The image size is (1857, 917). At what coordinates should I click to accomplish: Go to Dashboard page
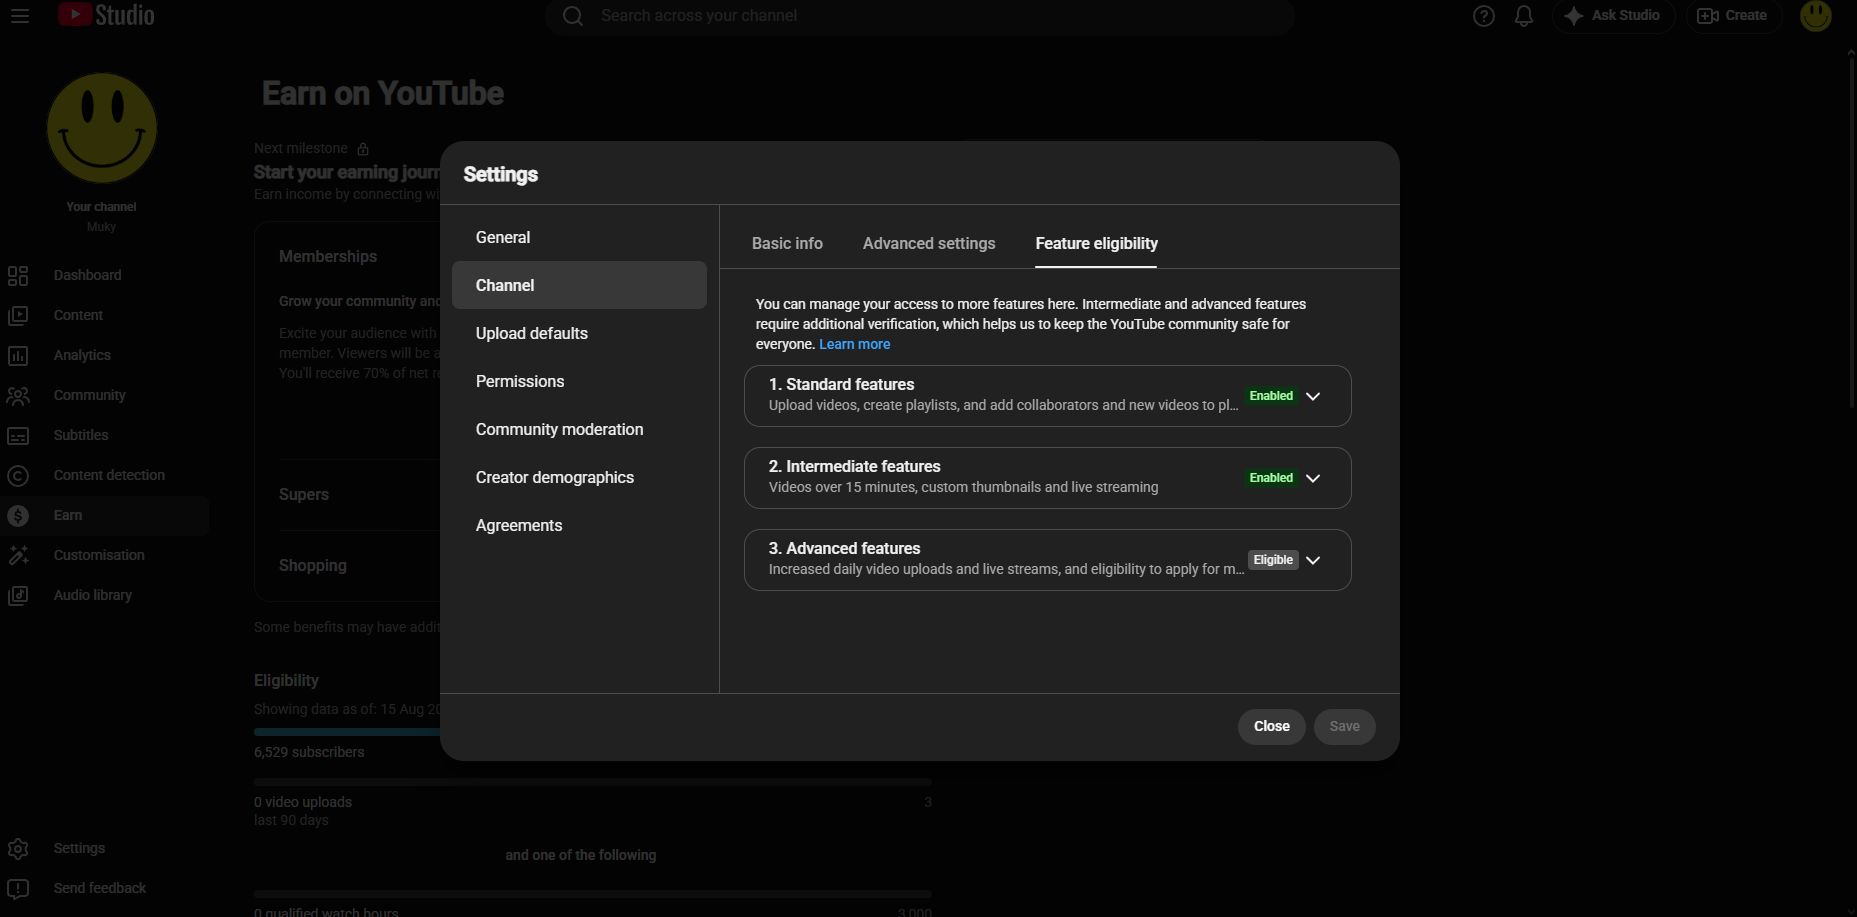point(87,275)
